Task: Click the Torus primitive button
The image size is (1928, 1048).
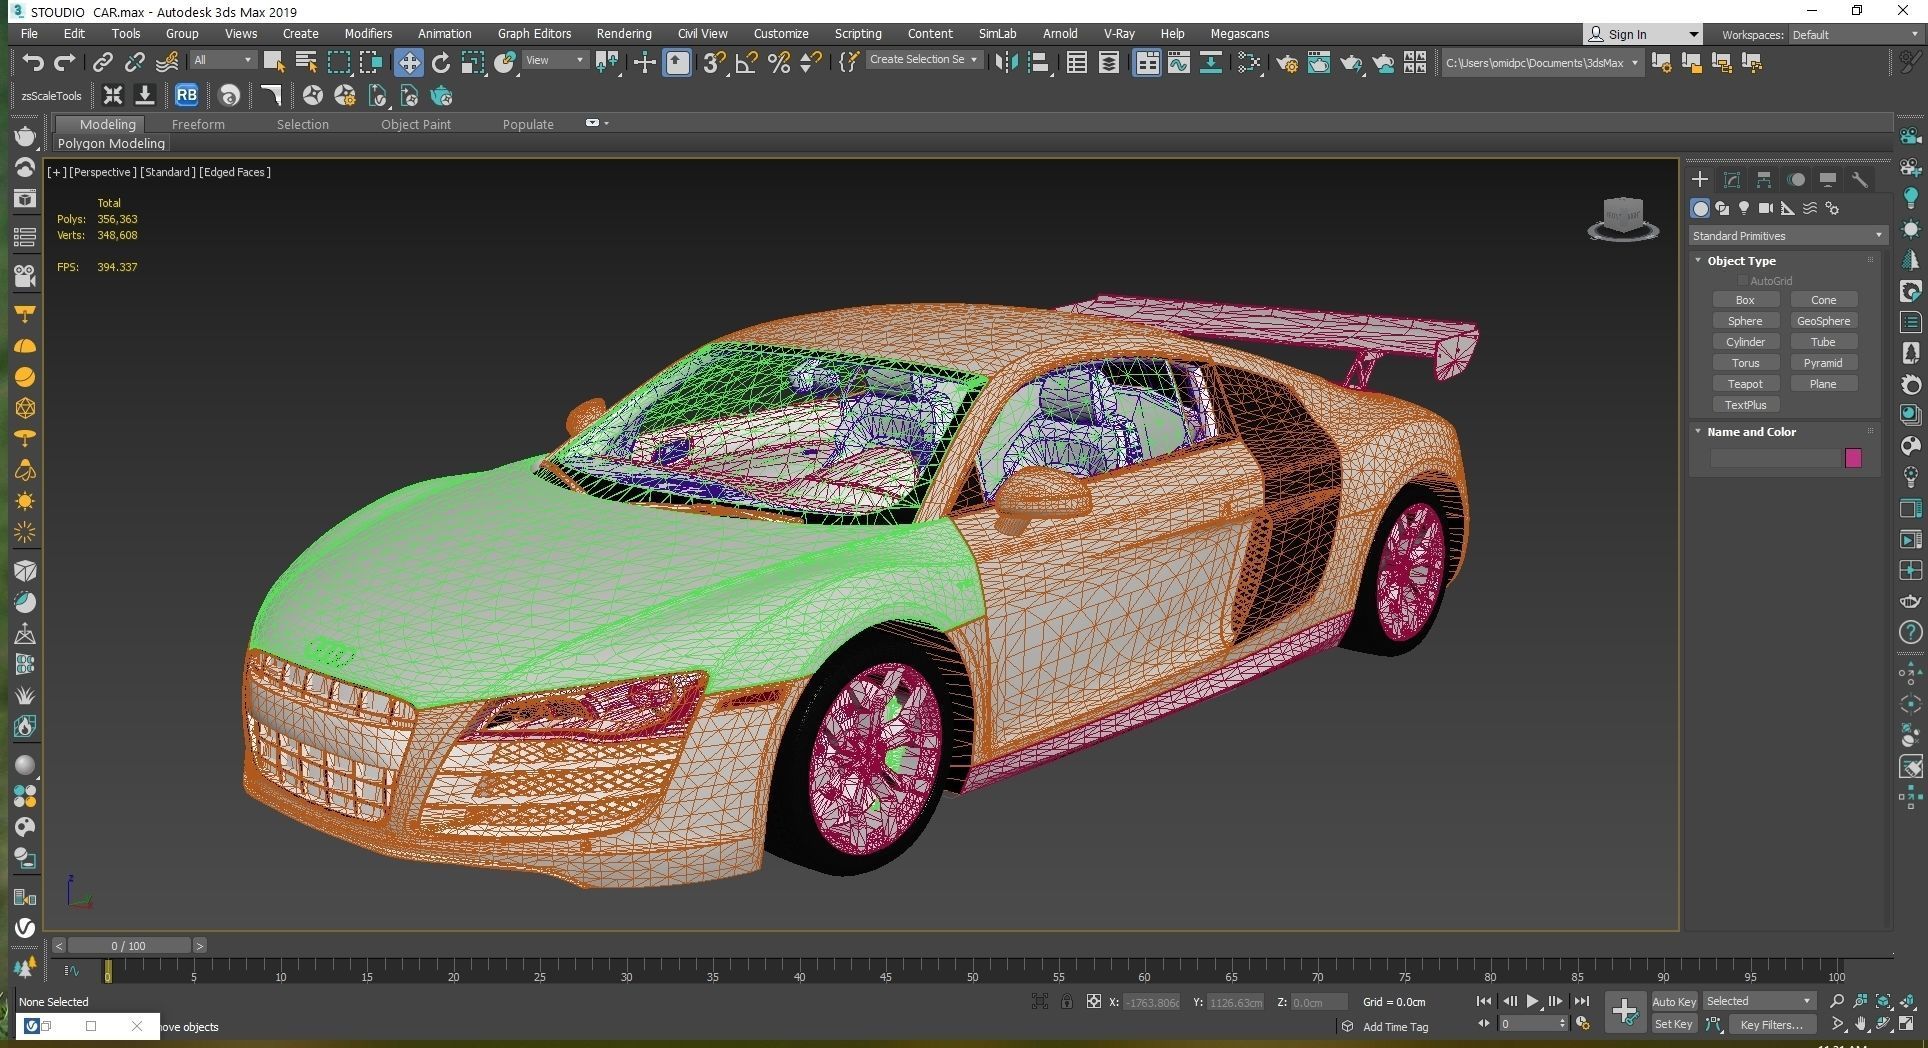Action: click(x=1745, y=363)
